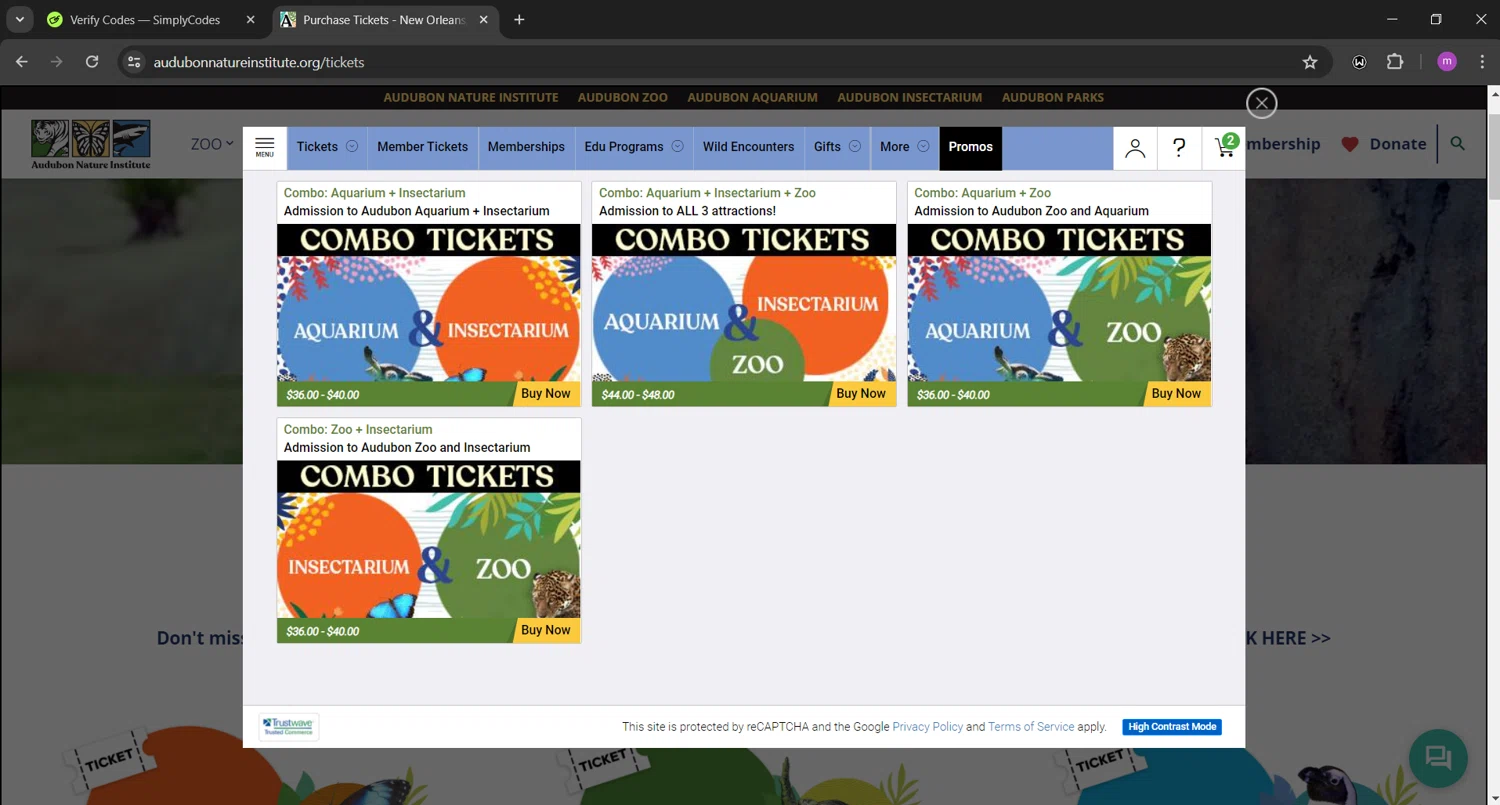Open the browser extensions puzzle icon
The height and width of the screenshot is (805, 1500).
(x=1395, y=62)
